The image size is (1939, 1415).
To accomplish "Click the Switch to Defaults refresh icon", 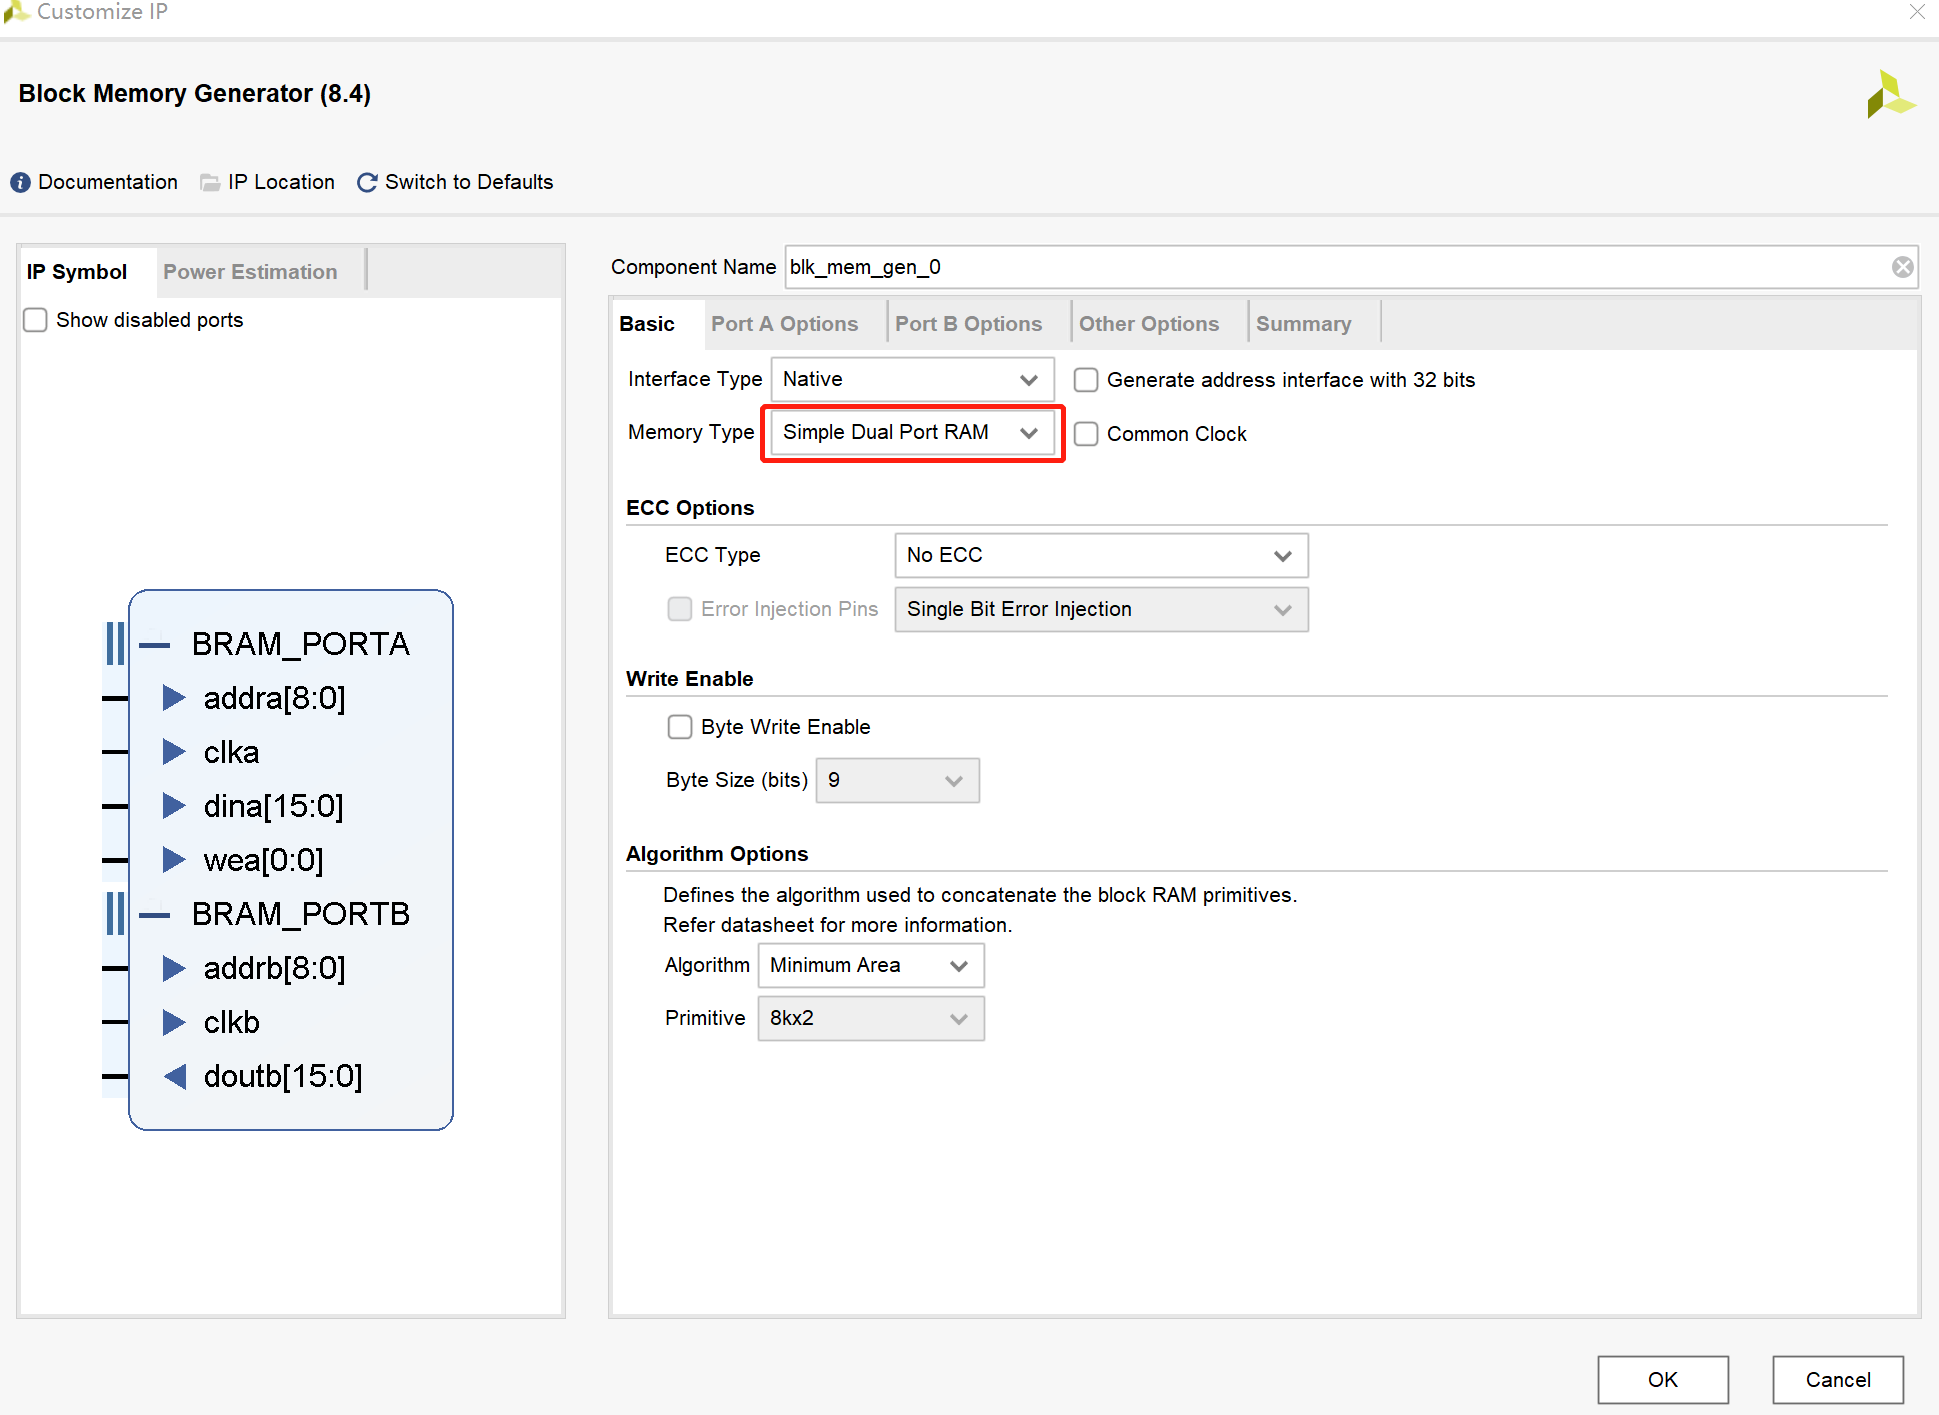I will (x=367, y=182).
